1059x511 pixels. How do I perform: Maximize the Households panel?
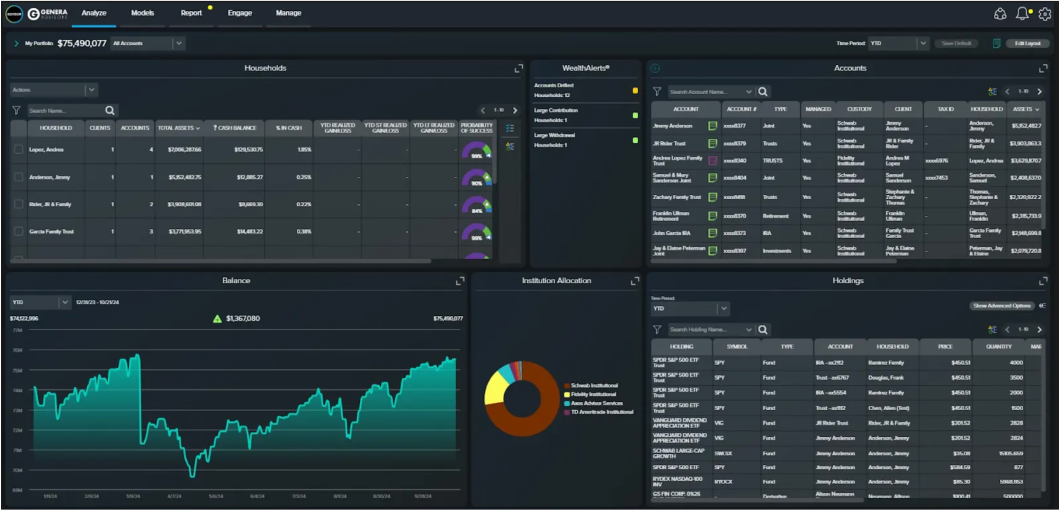pyautogui.click(x=519, y=68)
